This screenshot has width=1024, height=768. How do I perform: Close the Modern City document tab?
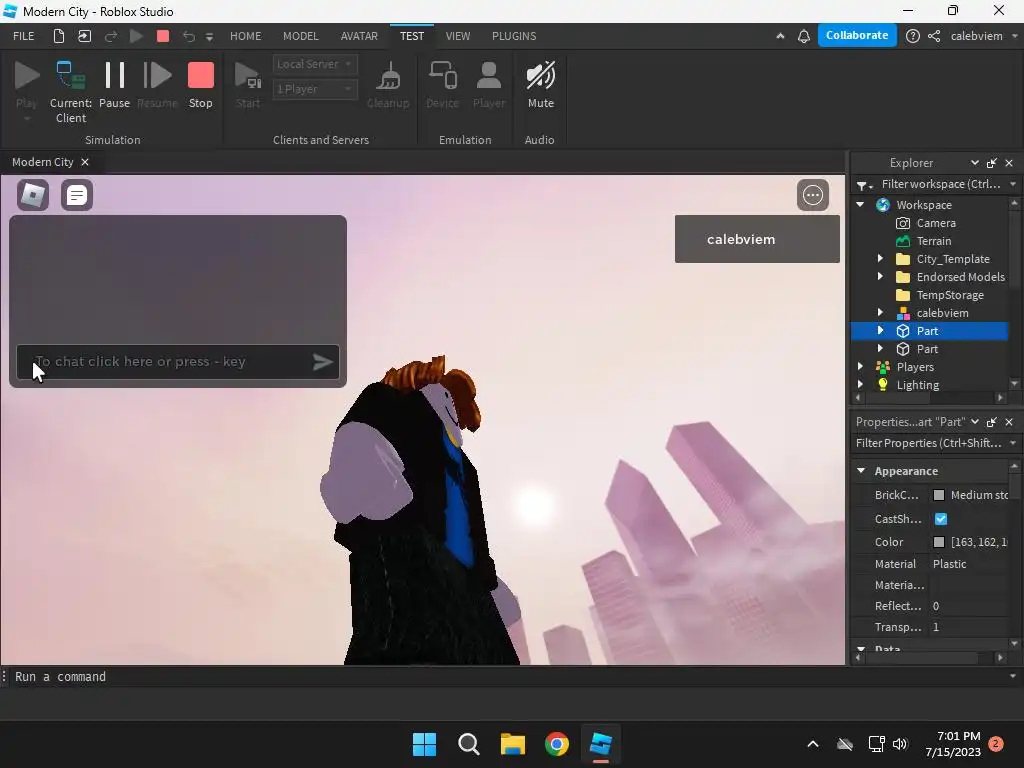[85, 162]
